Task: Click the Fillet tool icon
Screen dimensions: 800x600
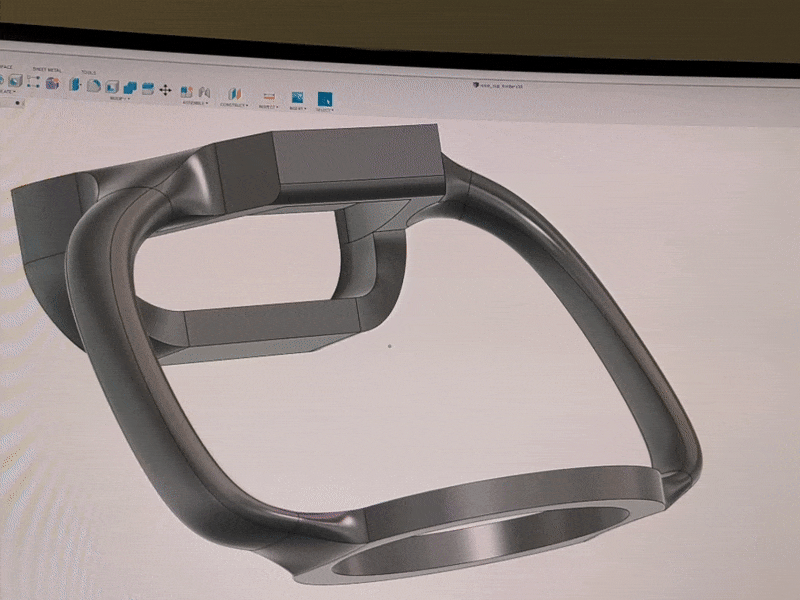Action: click(94, 86)
